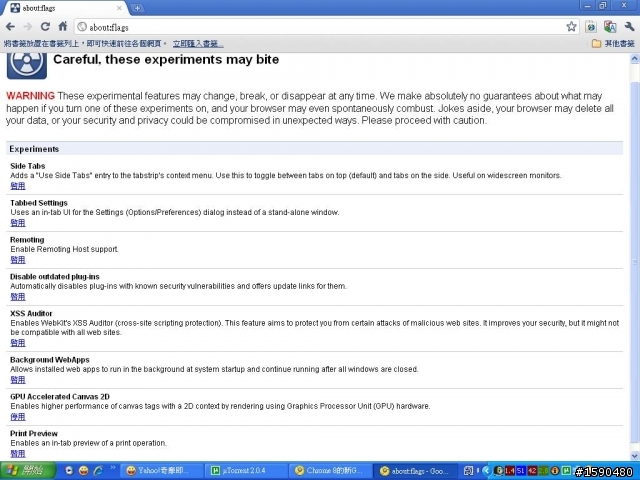Enable the Remoting experiment
The height and width of the screenshot is (480, 640).
click(x=18, y=260)
